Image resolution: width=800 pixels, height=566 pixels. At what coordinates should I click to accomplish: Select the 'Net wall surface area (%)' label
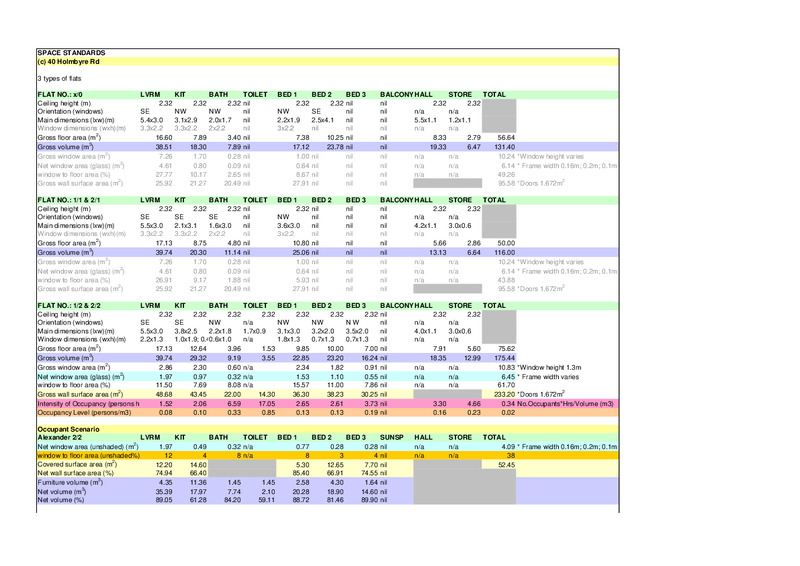tap(76, 473)
